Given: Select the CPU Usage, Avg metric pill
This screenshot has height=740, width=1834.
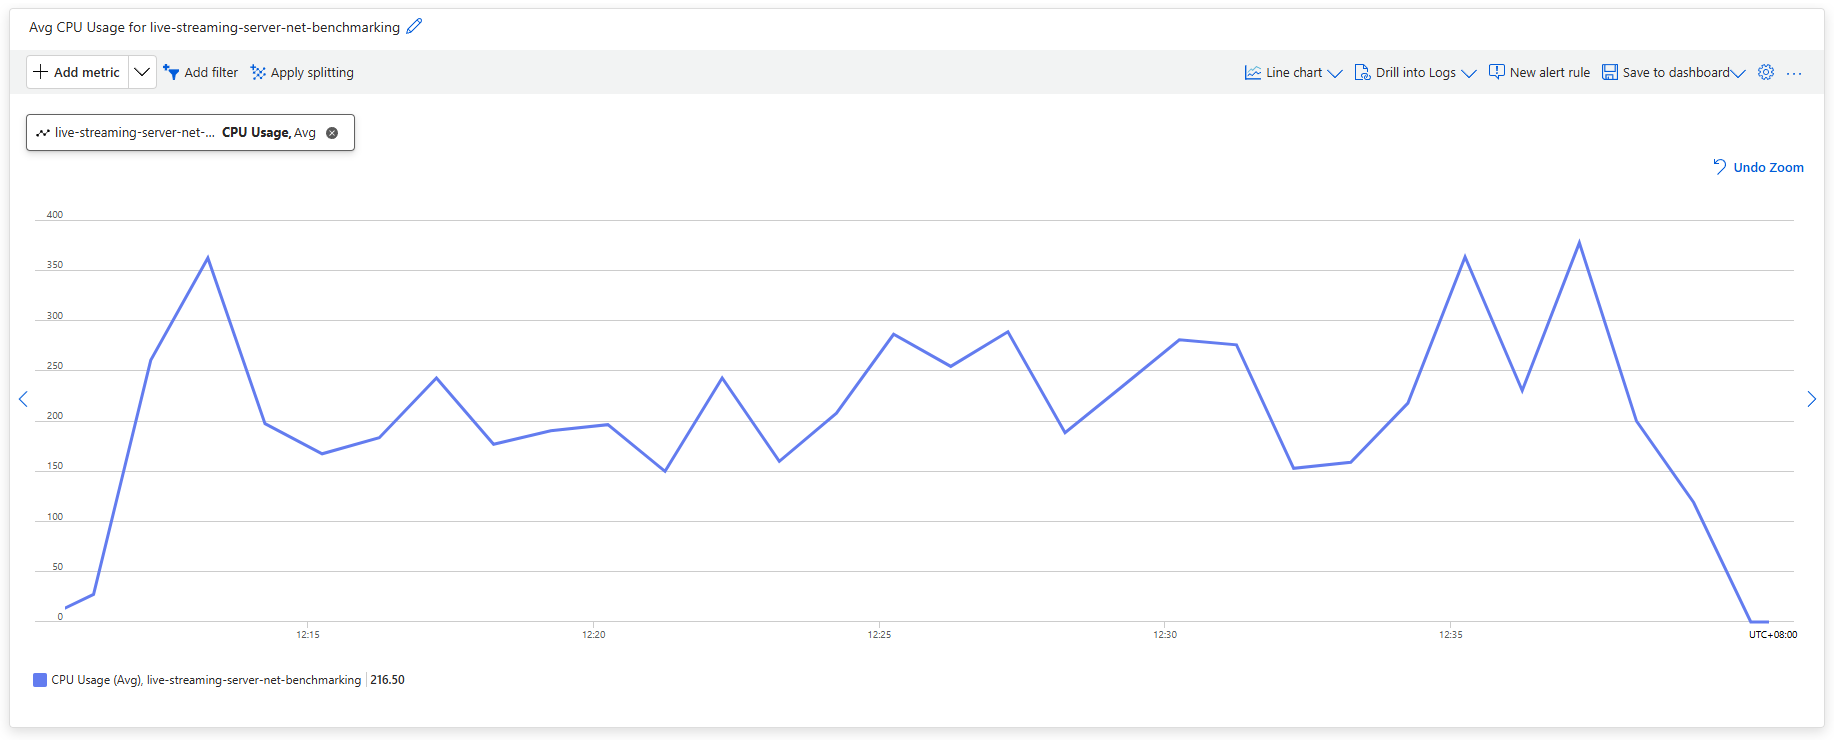Looking at the screenshot, I should pos(190,132).
